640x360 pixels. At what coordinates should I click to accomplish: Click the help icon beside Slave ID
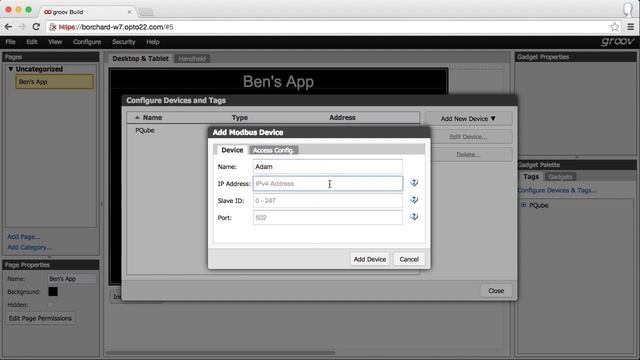click(x=414, y=200)
